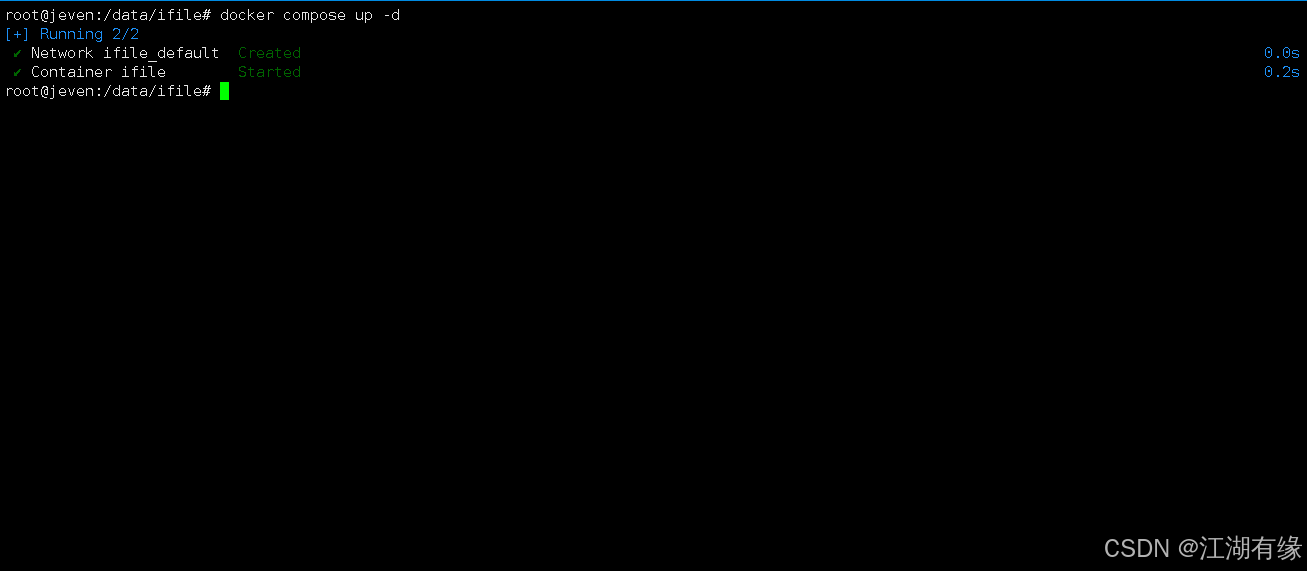Image resolution: width=1307 pixels, height=571 pixels.
Task: Click the '0.0s' timing value
Action: click(x=1282, y=53)
